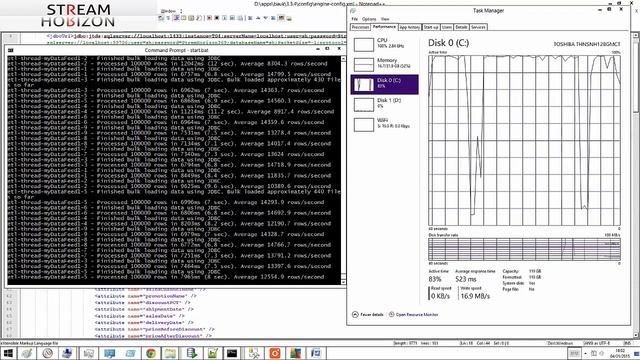Screen dimensions: 640x360
Task: Click the taskbar clock and date
Action: (x=620, y=353)
